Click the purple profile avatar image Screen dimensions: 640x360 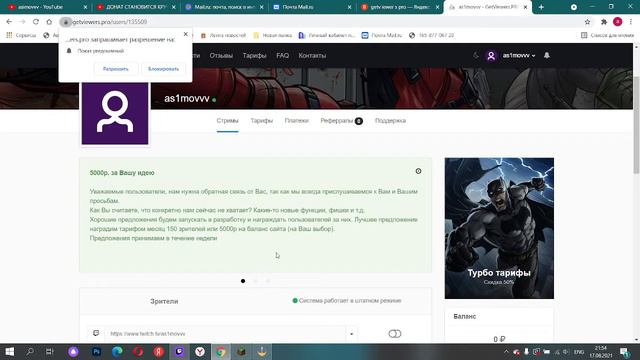115,113
